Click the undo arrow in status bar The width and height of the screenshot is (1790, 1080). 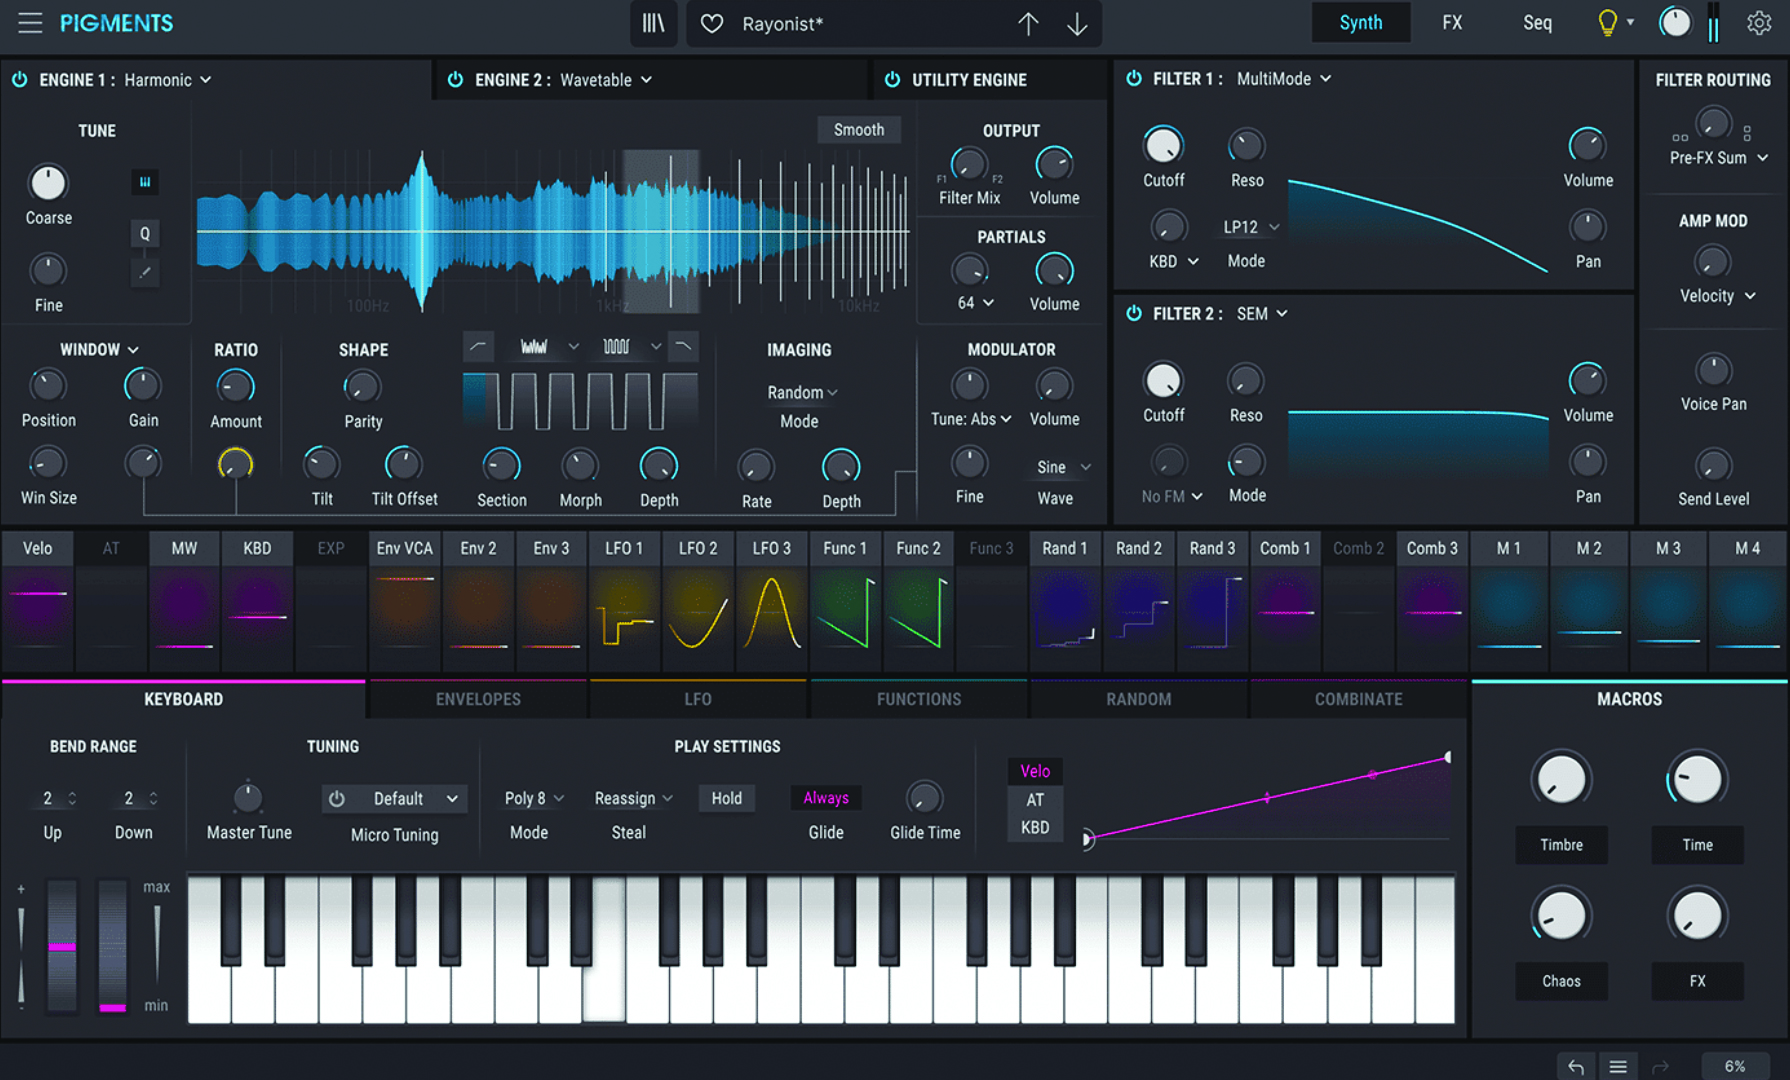tap(1575, 1066)
